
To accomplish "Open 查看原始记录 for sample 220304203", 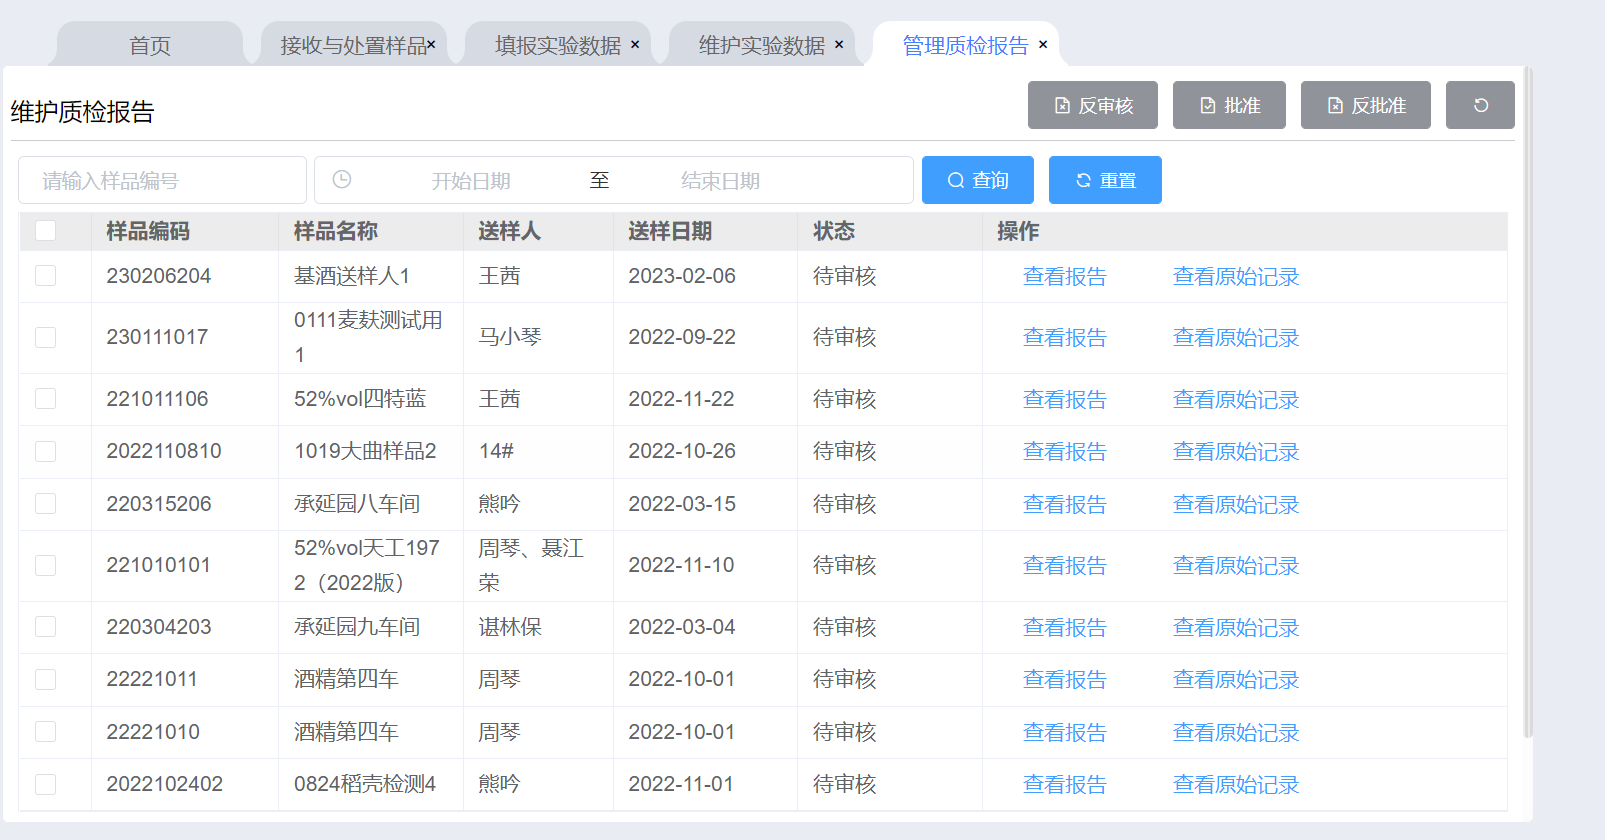I will (1236, 628).
